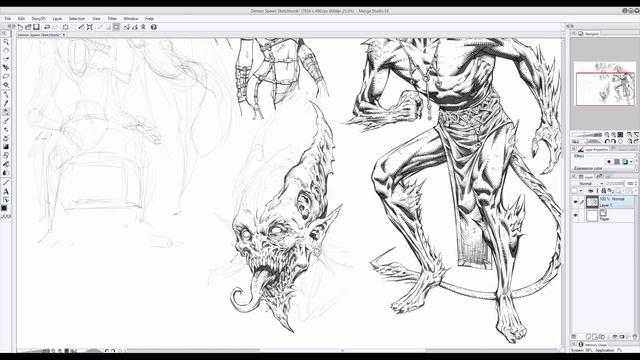
Task: Close the Demon Spawn Sketchbook tab
Action: point(64,35)
